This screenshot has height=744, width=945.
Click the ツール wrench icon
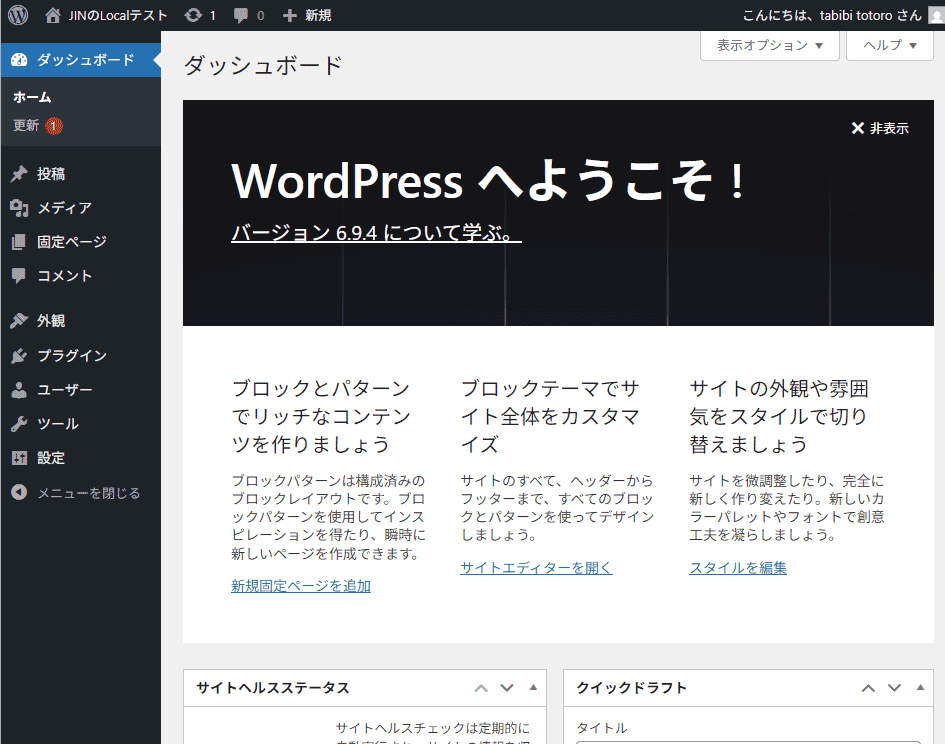[19, 424]
